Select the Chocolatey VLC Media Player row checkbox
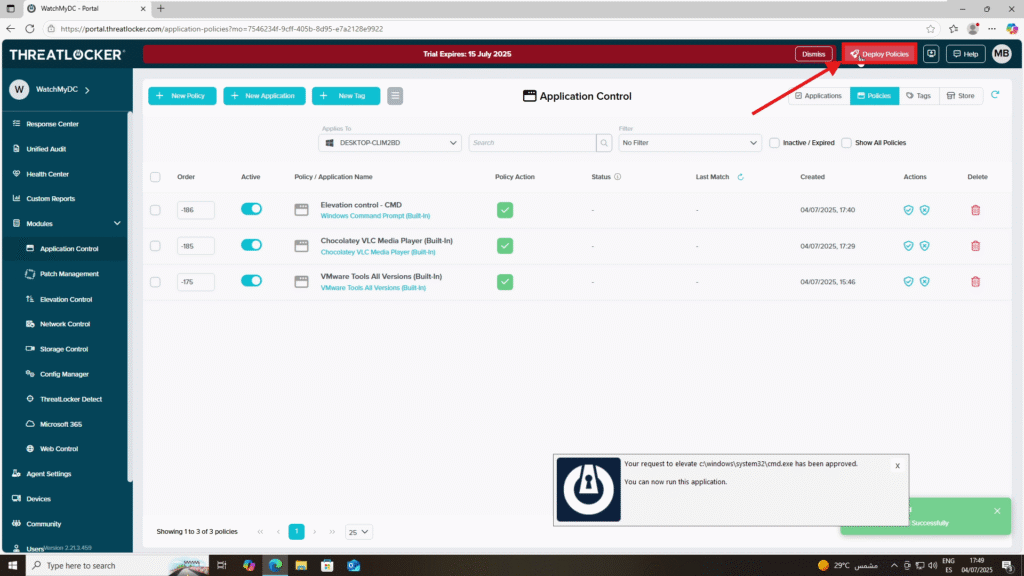Screen dimensions: 1024x576 [155, 246]
